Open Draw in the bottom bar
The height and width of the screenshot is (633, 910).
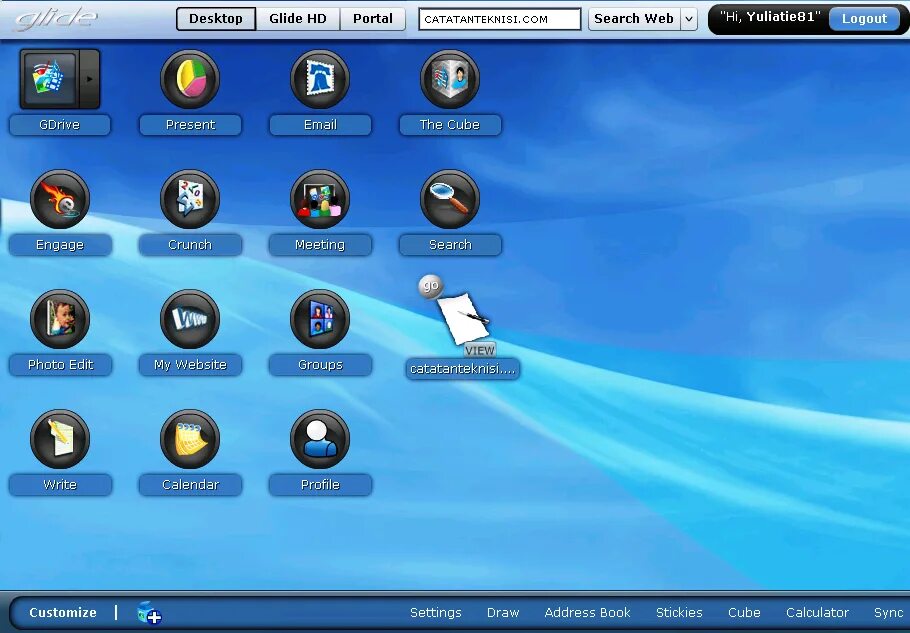(x=503, y=613)
